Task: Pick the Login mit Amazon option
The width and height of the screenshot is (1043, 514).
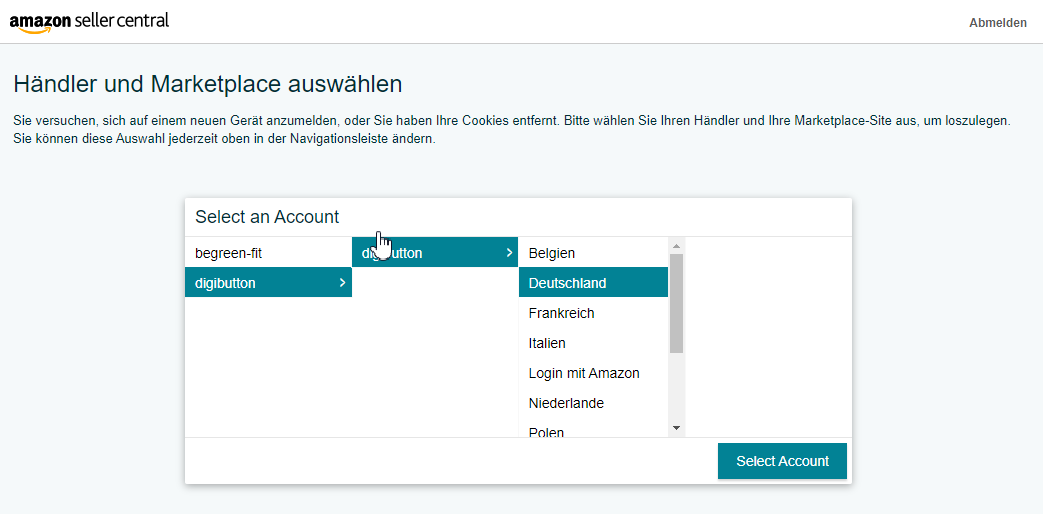Action: pyautogui.click(x=593, y=373)
